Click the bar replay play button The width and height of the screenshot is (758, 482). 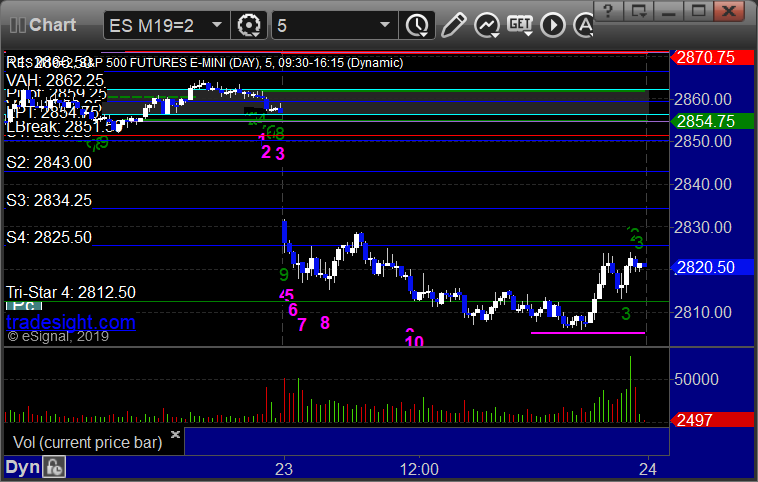(x=553, y=25)
